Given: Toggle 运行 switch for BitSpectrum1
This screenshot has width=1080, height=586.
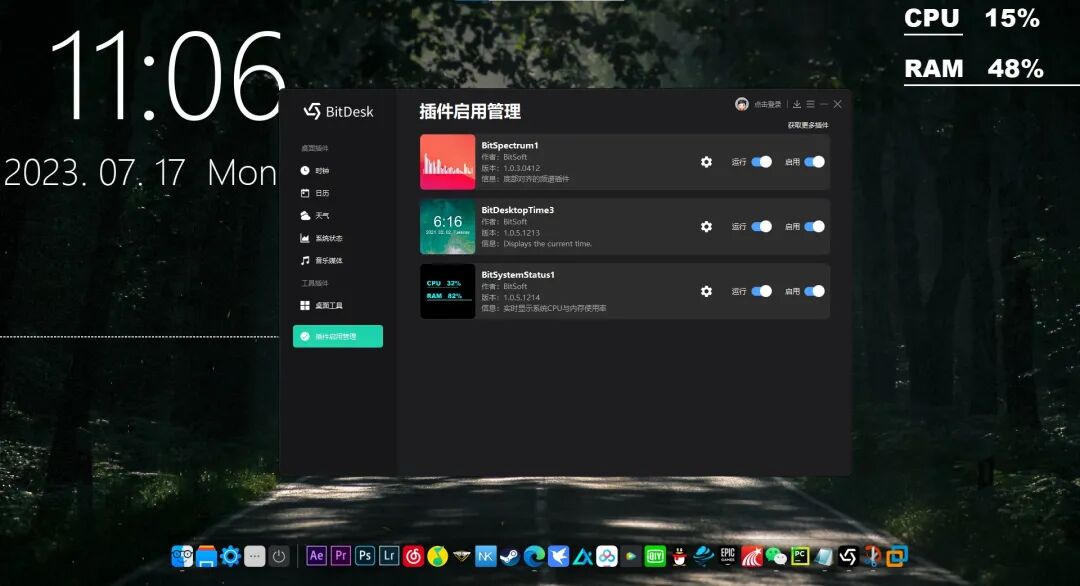Looking at the screenshot, I should (x=761, y=162).
